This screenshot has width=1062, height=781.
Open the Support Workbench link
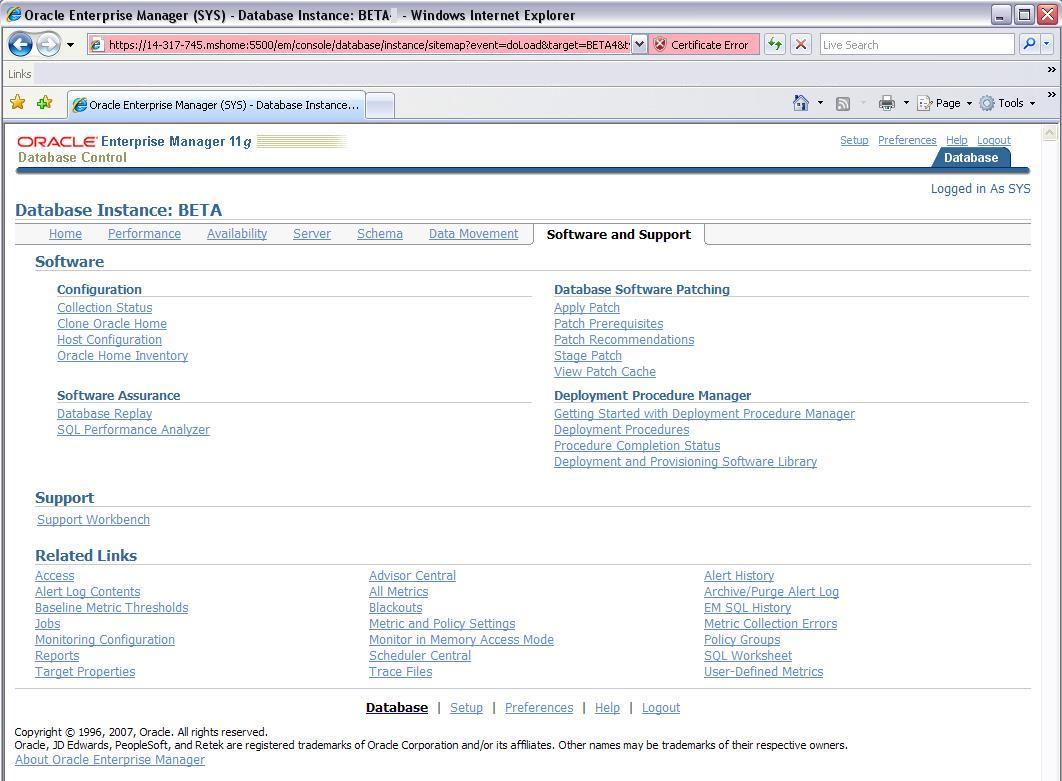(x=93, y=520)
